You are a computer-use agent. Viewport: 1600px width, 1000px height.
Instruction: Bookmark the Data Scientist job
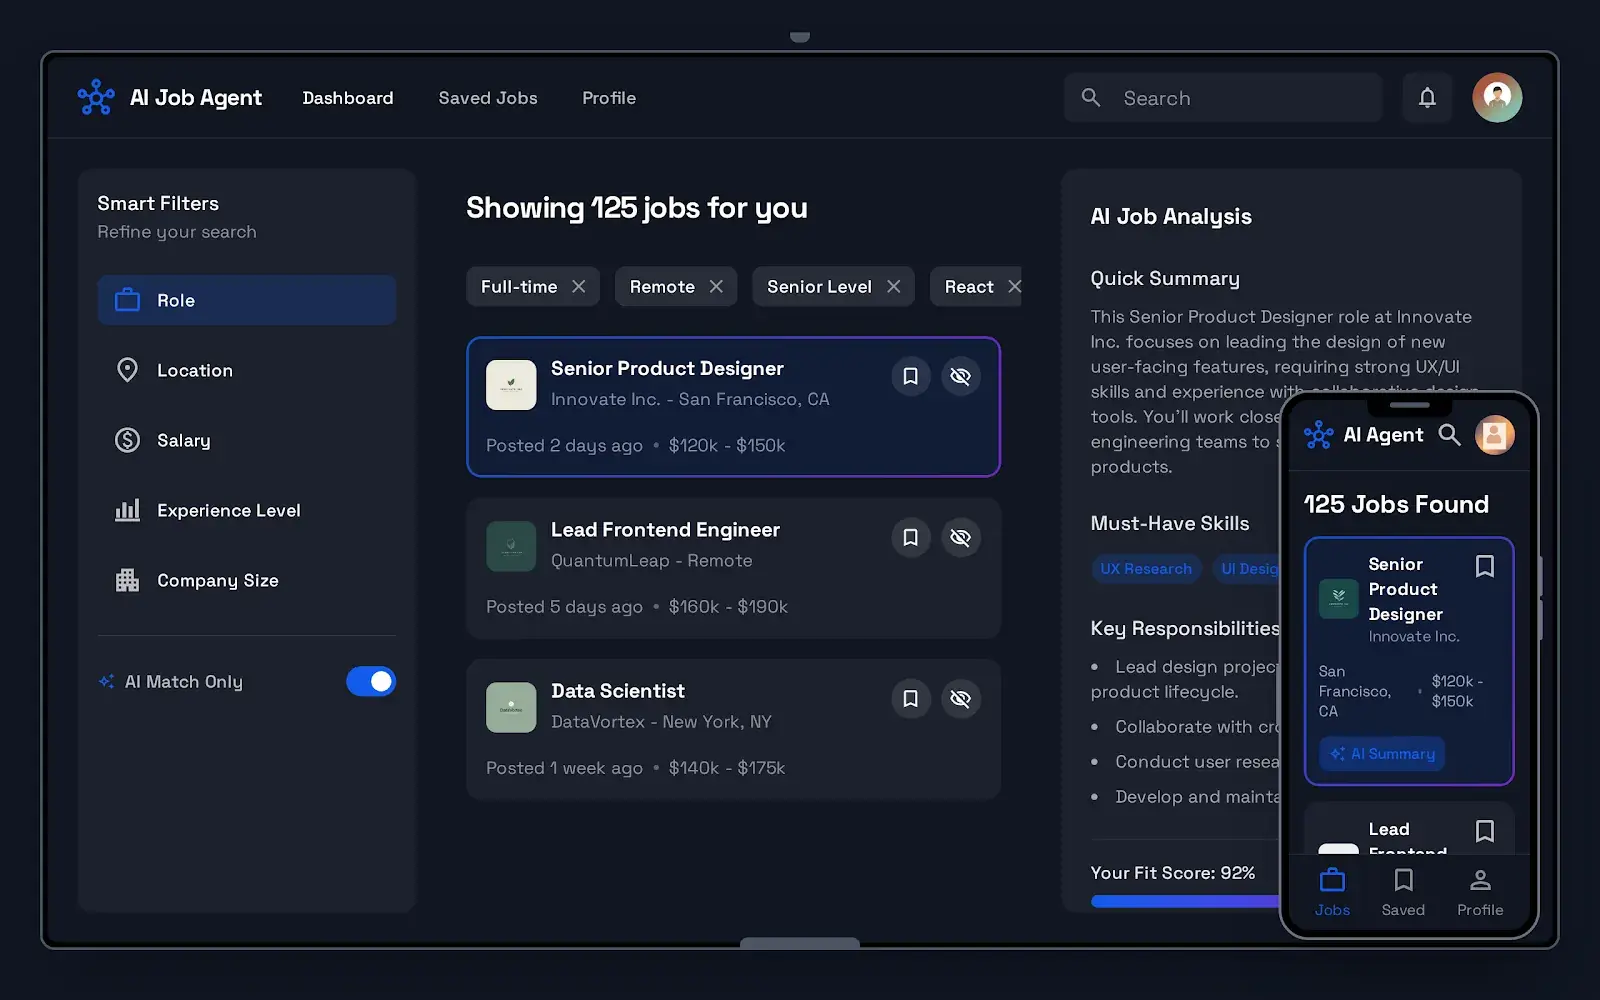[911, 698]
